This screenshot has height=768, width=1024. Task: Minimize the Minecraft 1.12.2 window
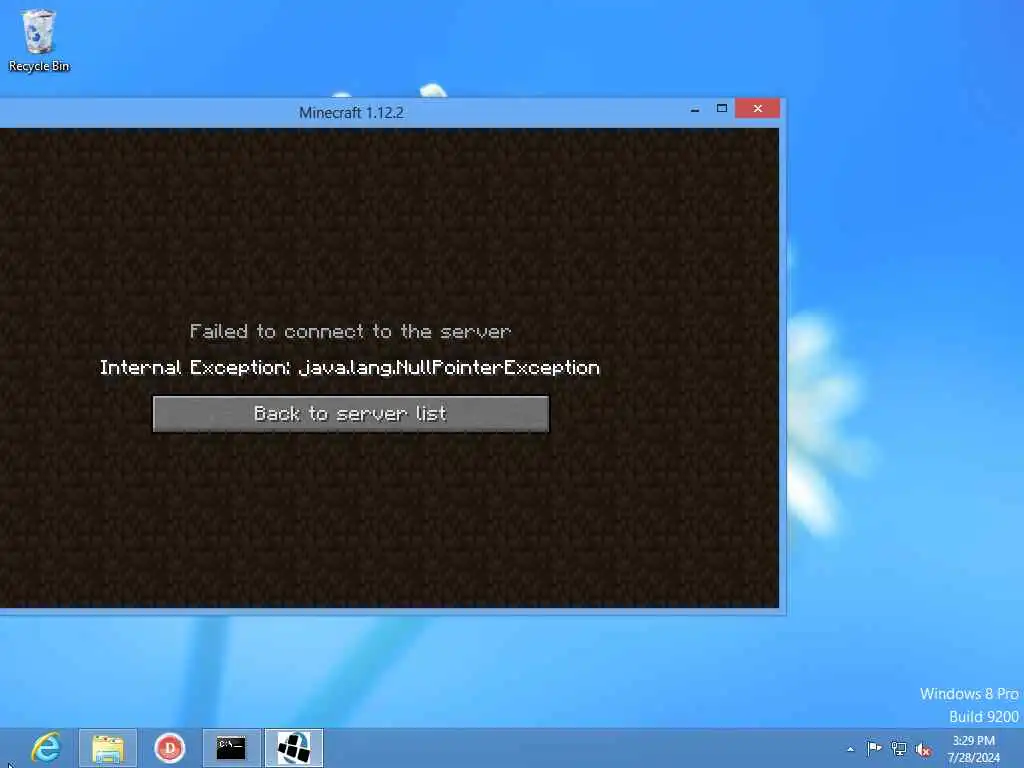(x=695, y=109)
